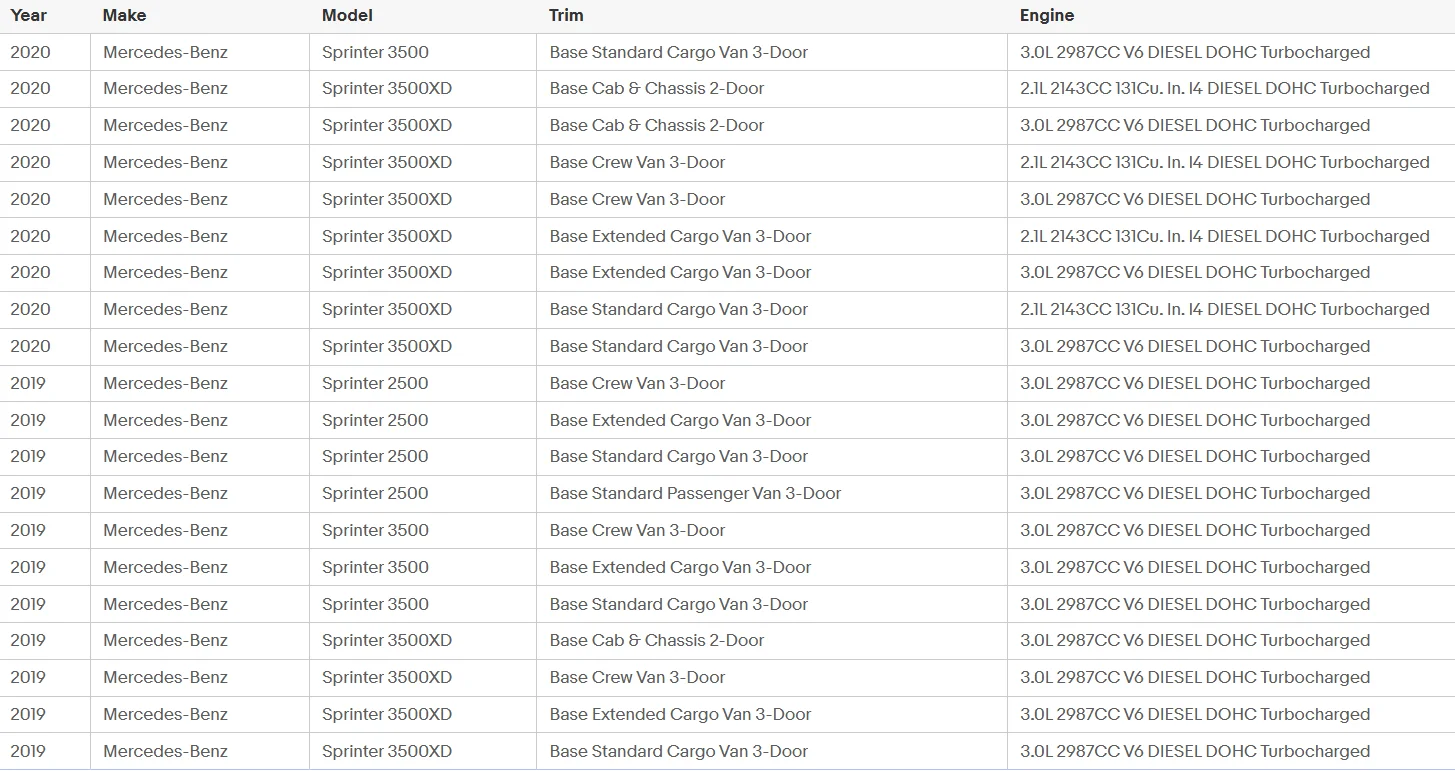Click "Sprinter 2500" in the Passenger Van row
Viewport: 1455px width, 771px height.
pyautogui.click(x=375, y=493)
